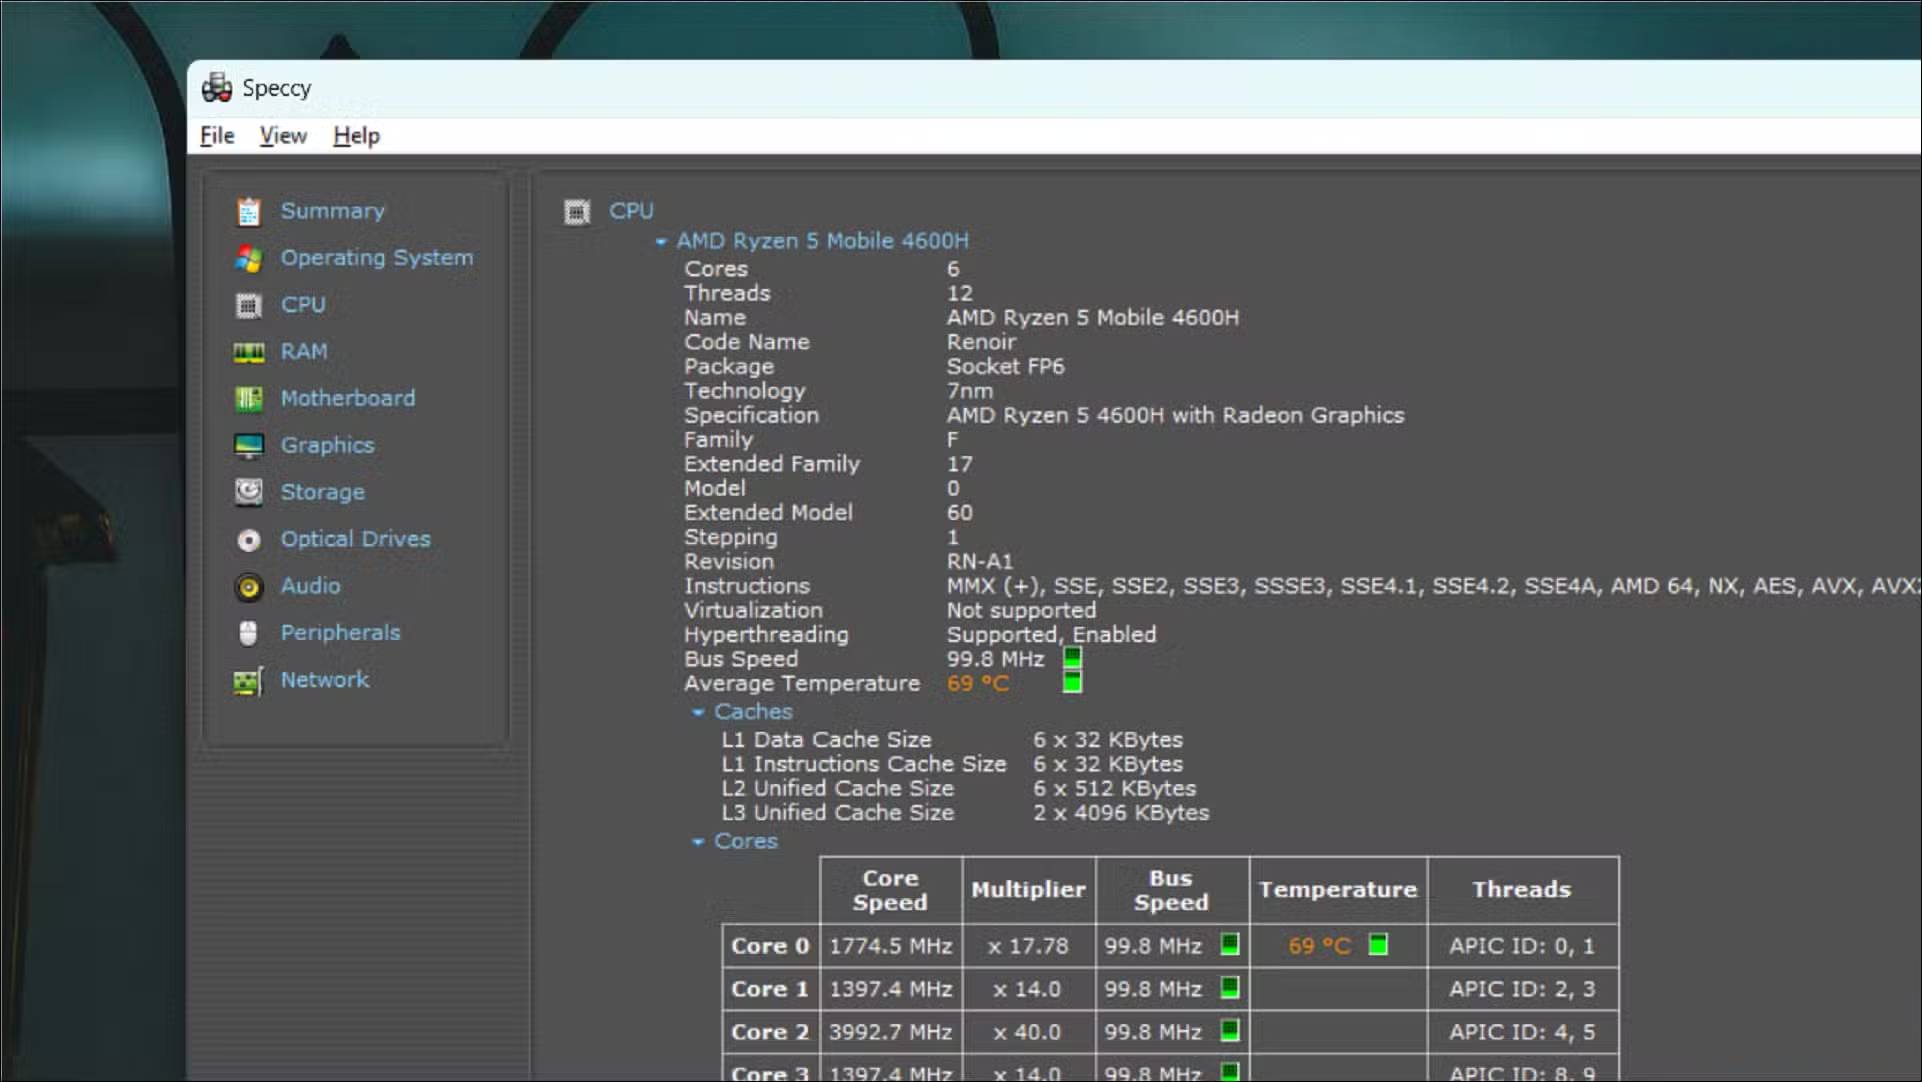The height and width of the screenshot is (1082, 1922).
Task: Click the Optical Drives disc icon
Action: pyautogui.click(x=248, y=540)
